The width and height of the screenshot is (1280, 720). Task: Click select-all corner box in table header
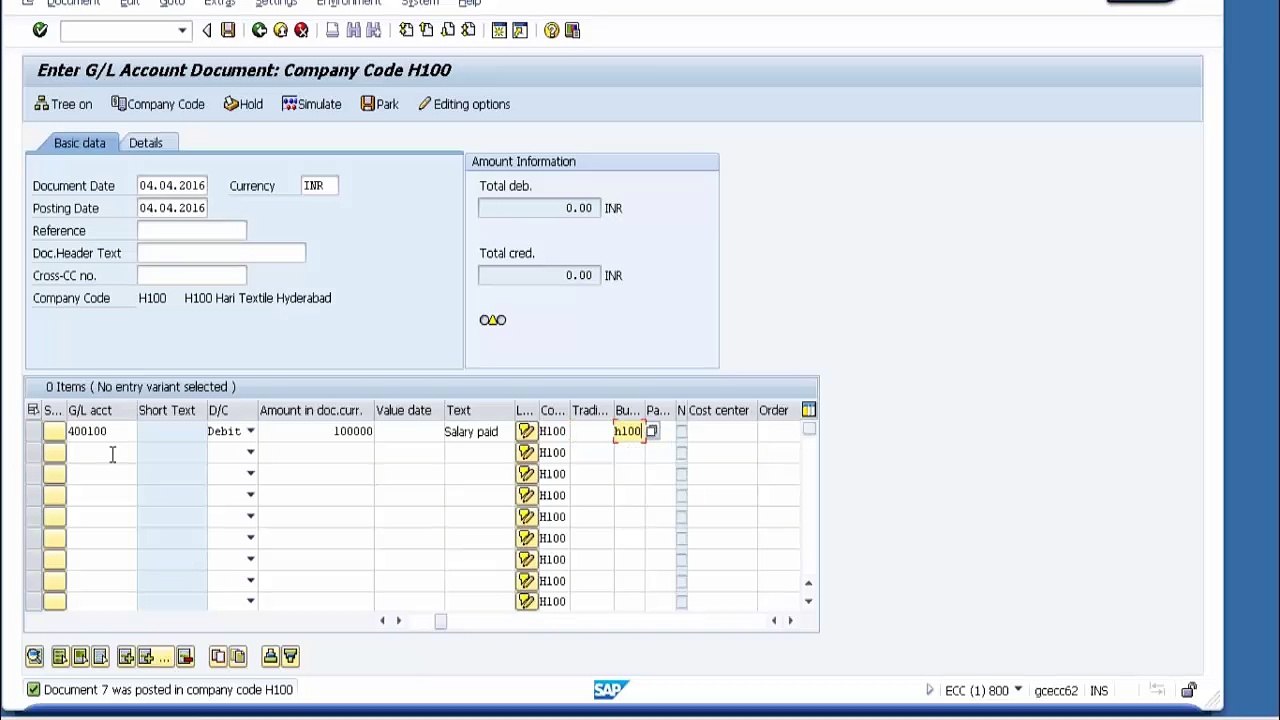tap(33, 410)
